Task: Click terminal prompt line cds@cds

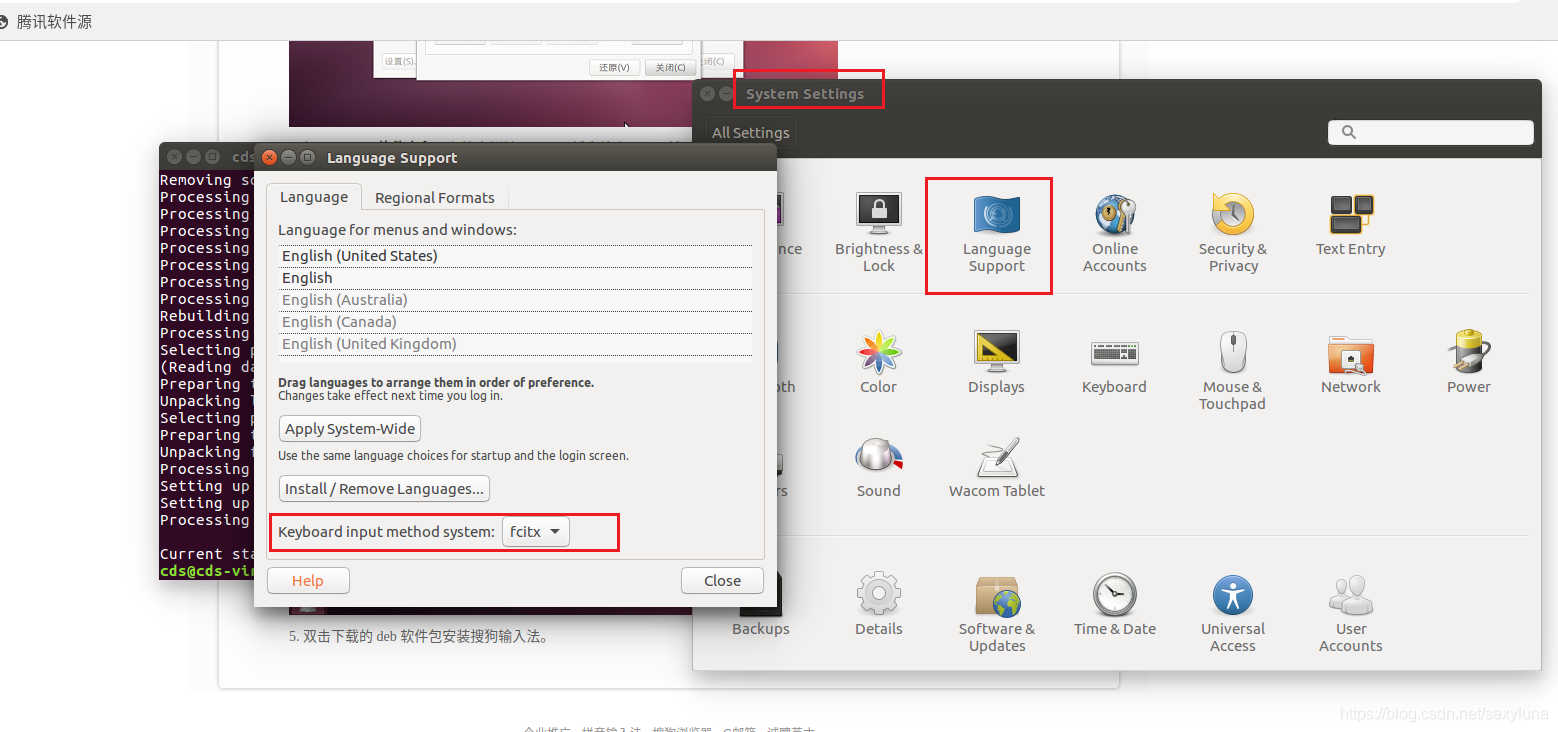Action: 207,571
